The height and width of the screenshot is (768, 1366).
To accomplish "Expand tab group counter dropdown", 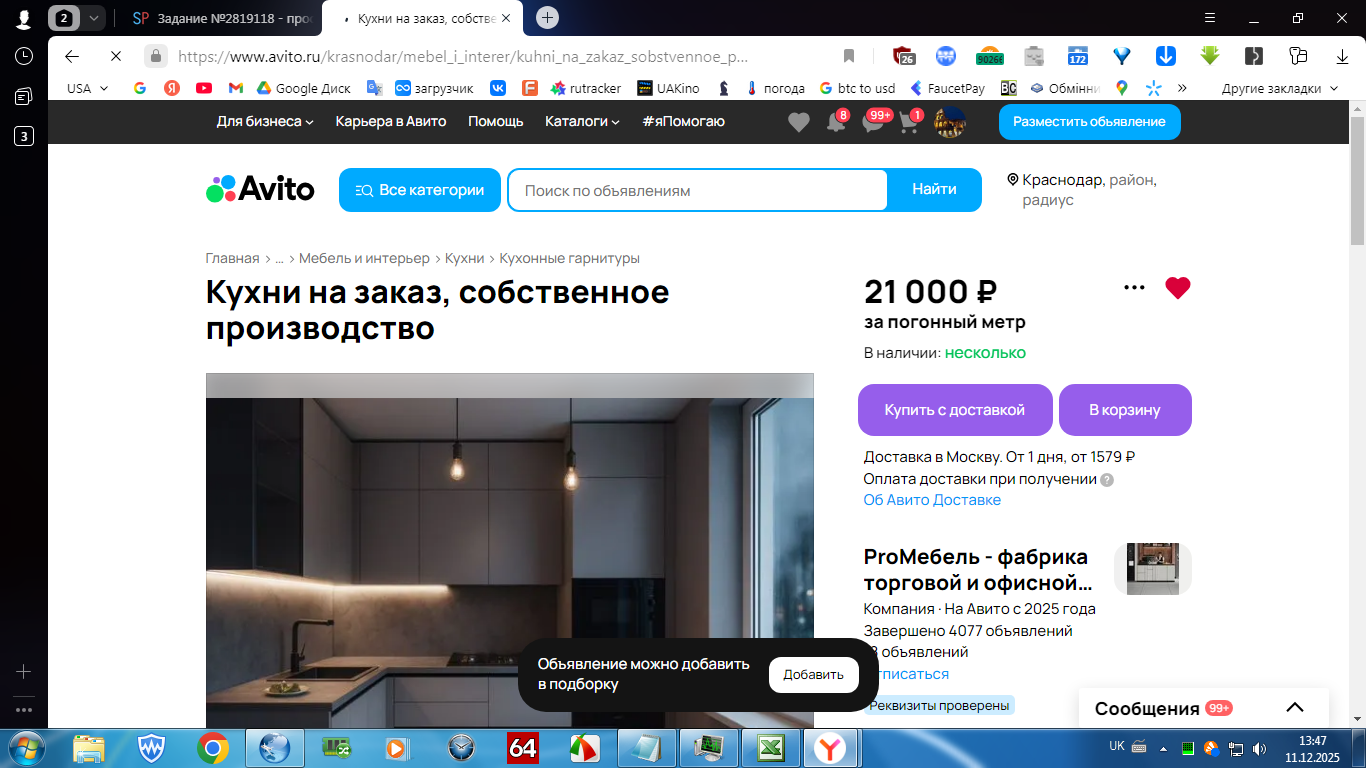I will coord(94,17).
